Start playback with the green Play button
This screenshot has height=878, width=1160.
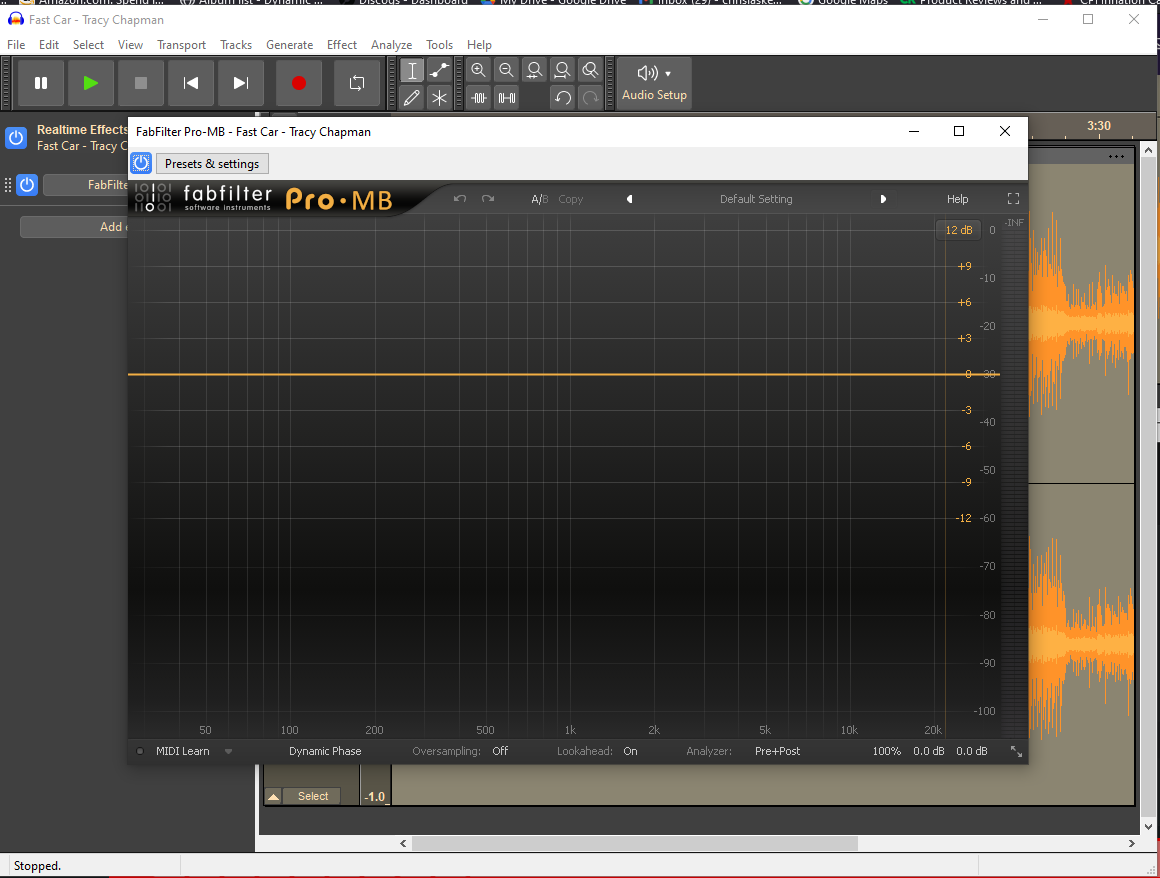pos(90,83)
